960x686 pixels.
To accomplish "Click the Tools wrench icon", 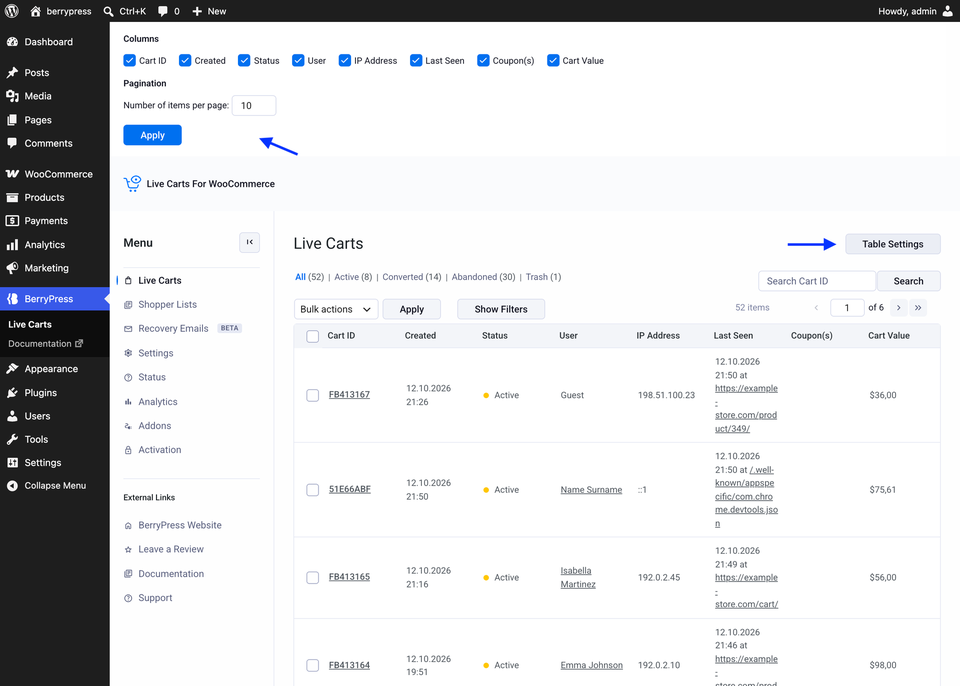I will (x=12, y=439).
